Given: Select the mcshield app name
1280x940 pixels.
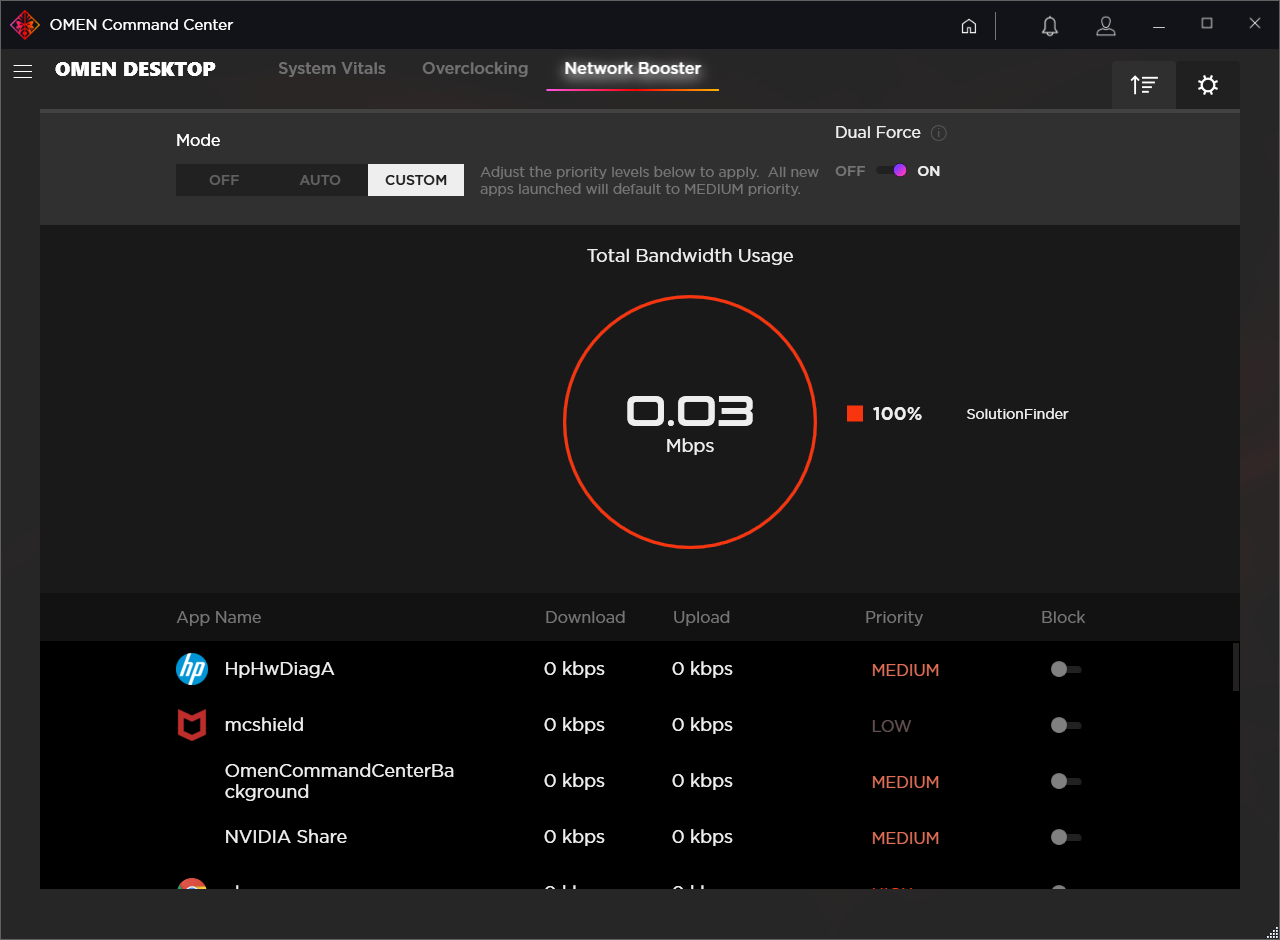Looking at the screenshot, I should coord(264,725).
